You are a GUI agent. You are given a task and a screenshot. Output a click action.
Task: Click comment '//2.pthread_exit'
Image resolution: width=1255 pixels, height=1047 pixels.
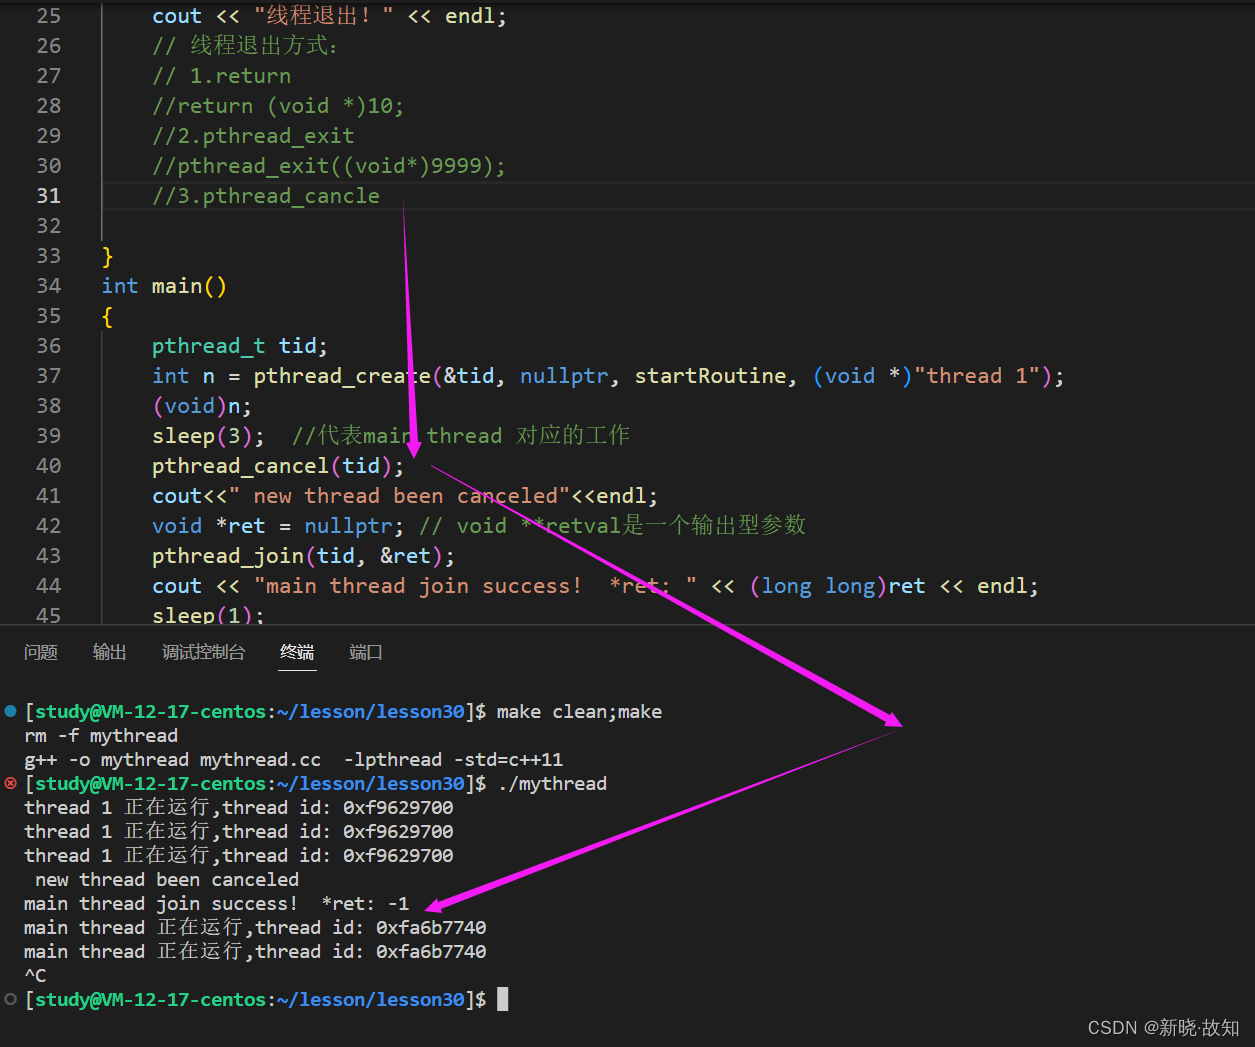click(253, 136)
